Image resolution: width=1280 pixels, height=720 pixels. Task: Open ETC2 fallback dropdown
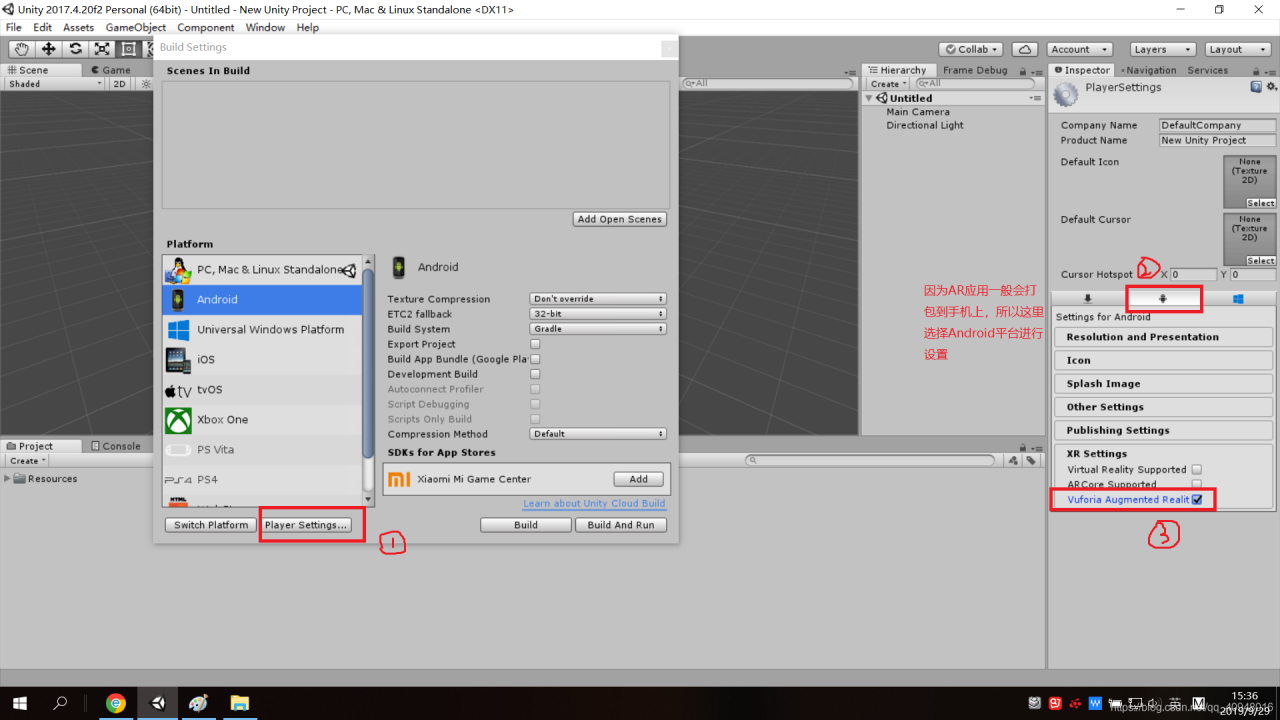tap(598, 314)
